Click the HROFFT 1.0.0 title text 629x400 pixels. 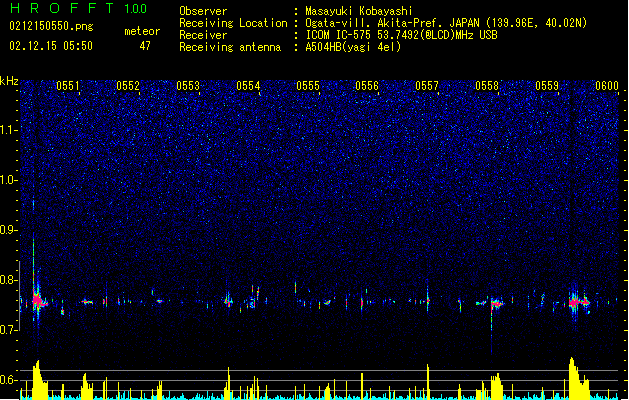pos(79,8)
